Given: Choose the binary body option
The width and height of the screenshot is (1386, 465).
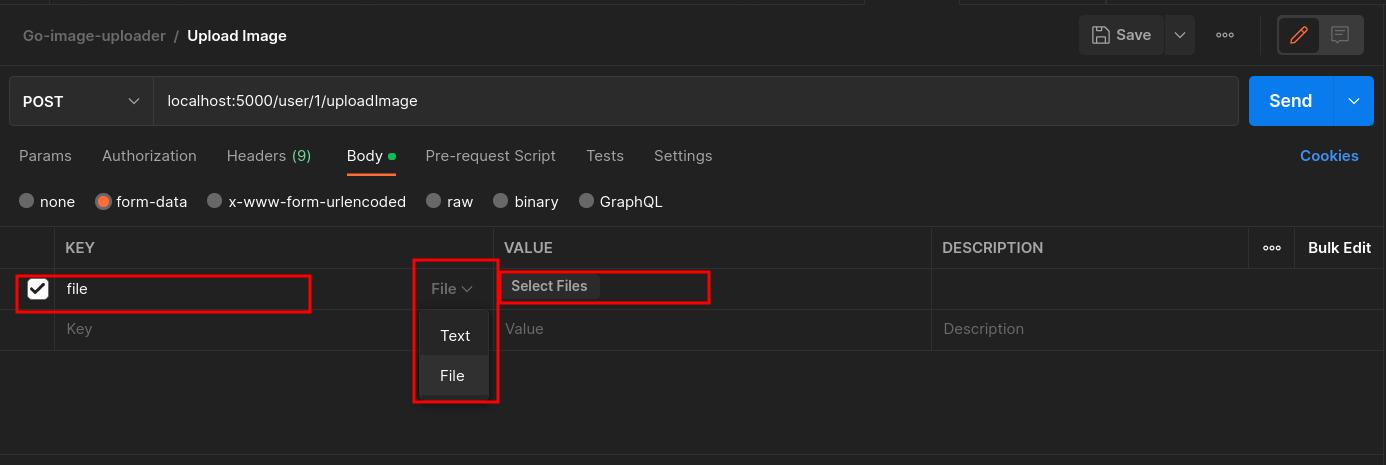Looking at the screenshot, I should 501,201.
